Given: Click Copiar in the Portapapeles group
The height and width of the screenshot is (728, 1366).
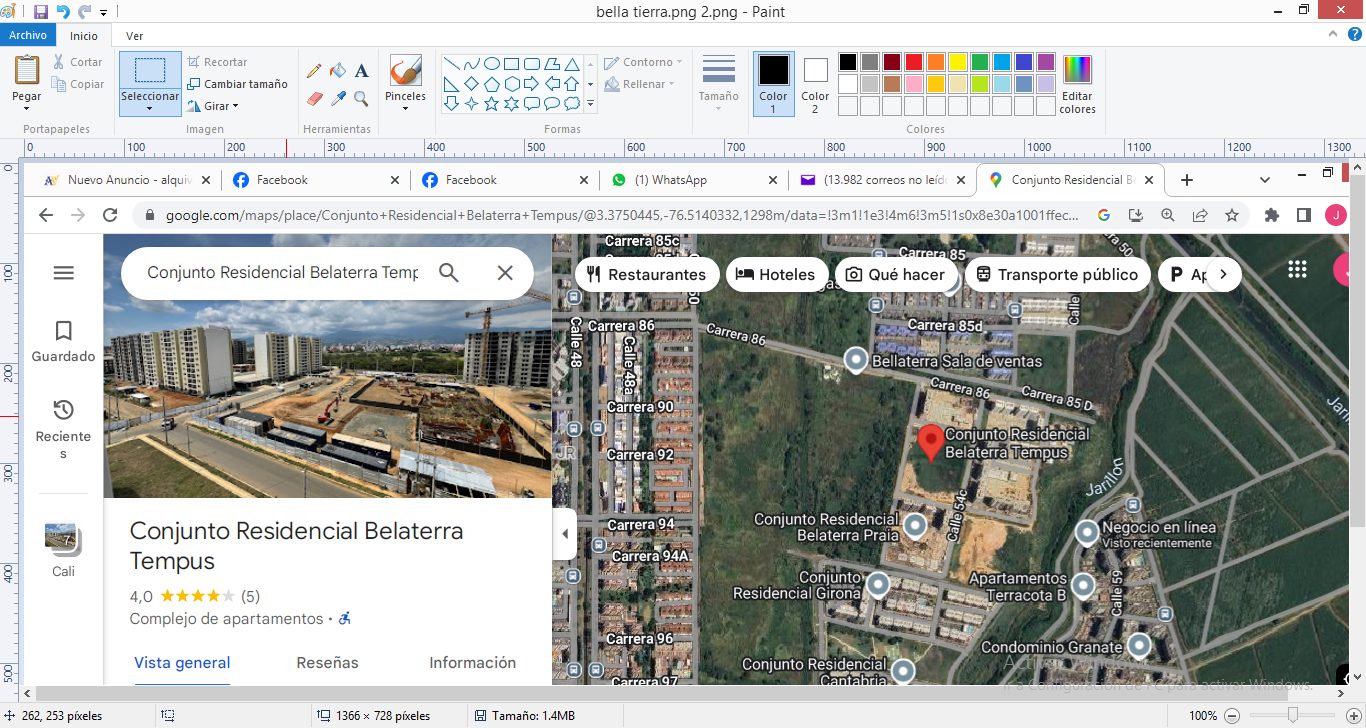Looking at the screenshot, I should [78, 84].
